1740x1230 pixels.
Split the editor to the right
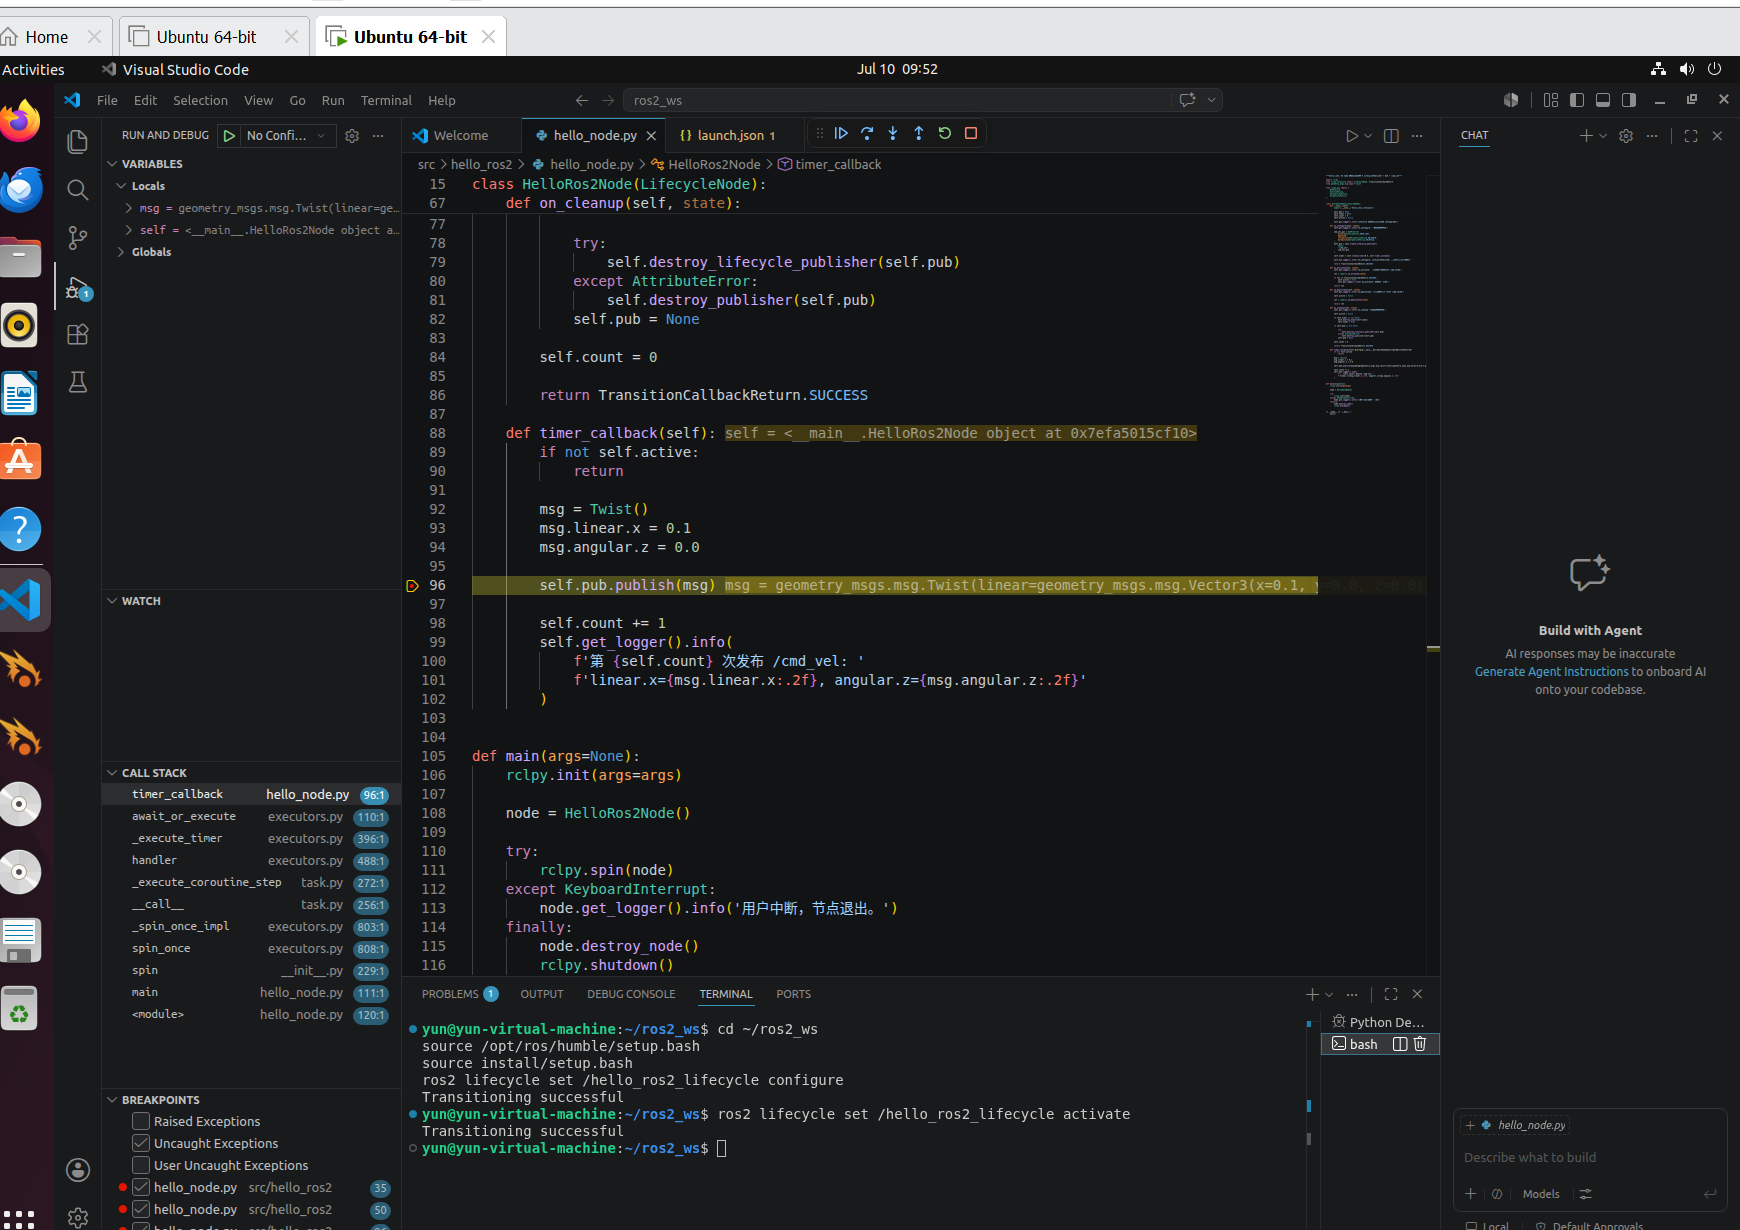[x=1391, y=135]
